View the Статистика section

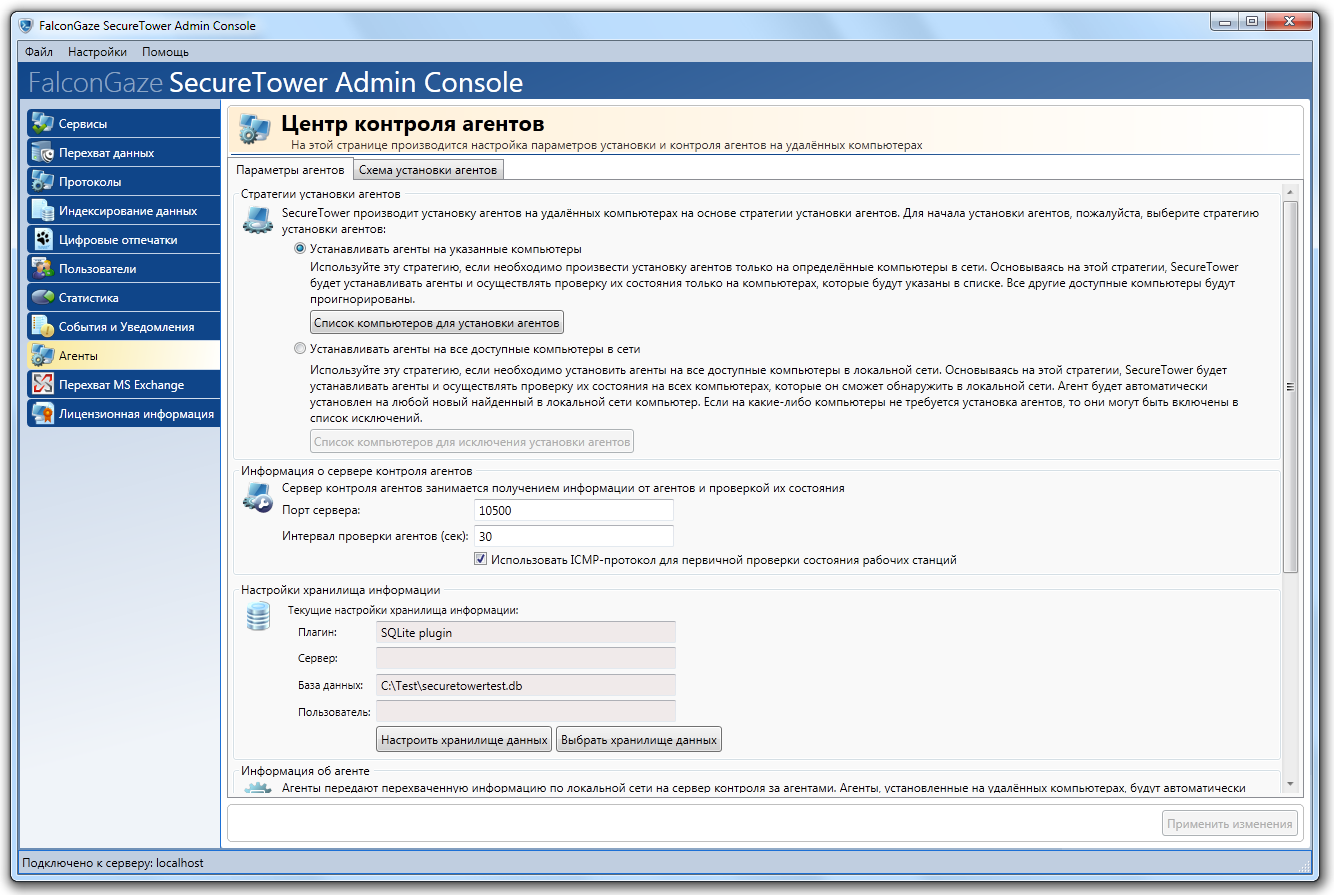pyautogui.click(x=124, y=298)
